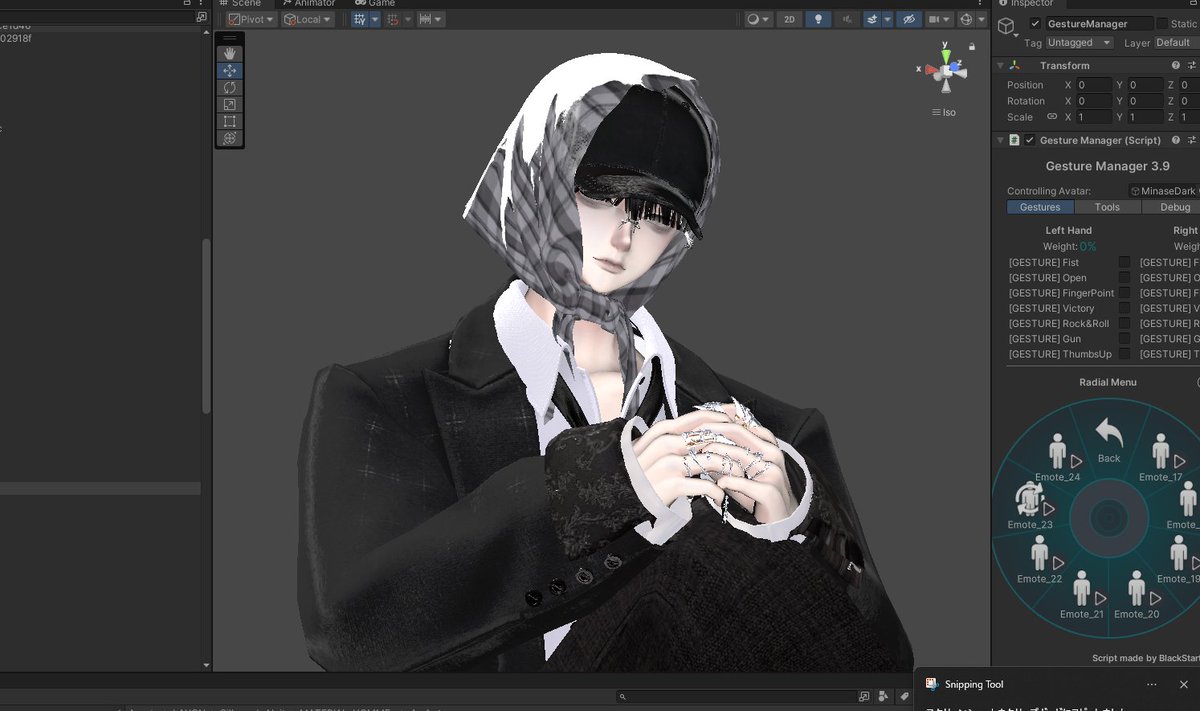Image resolution: width=1200 pixels, height=711 pixels.
Task: Open the Pivot handle position dropdown
Action: (x=250, y=19)
